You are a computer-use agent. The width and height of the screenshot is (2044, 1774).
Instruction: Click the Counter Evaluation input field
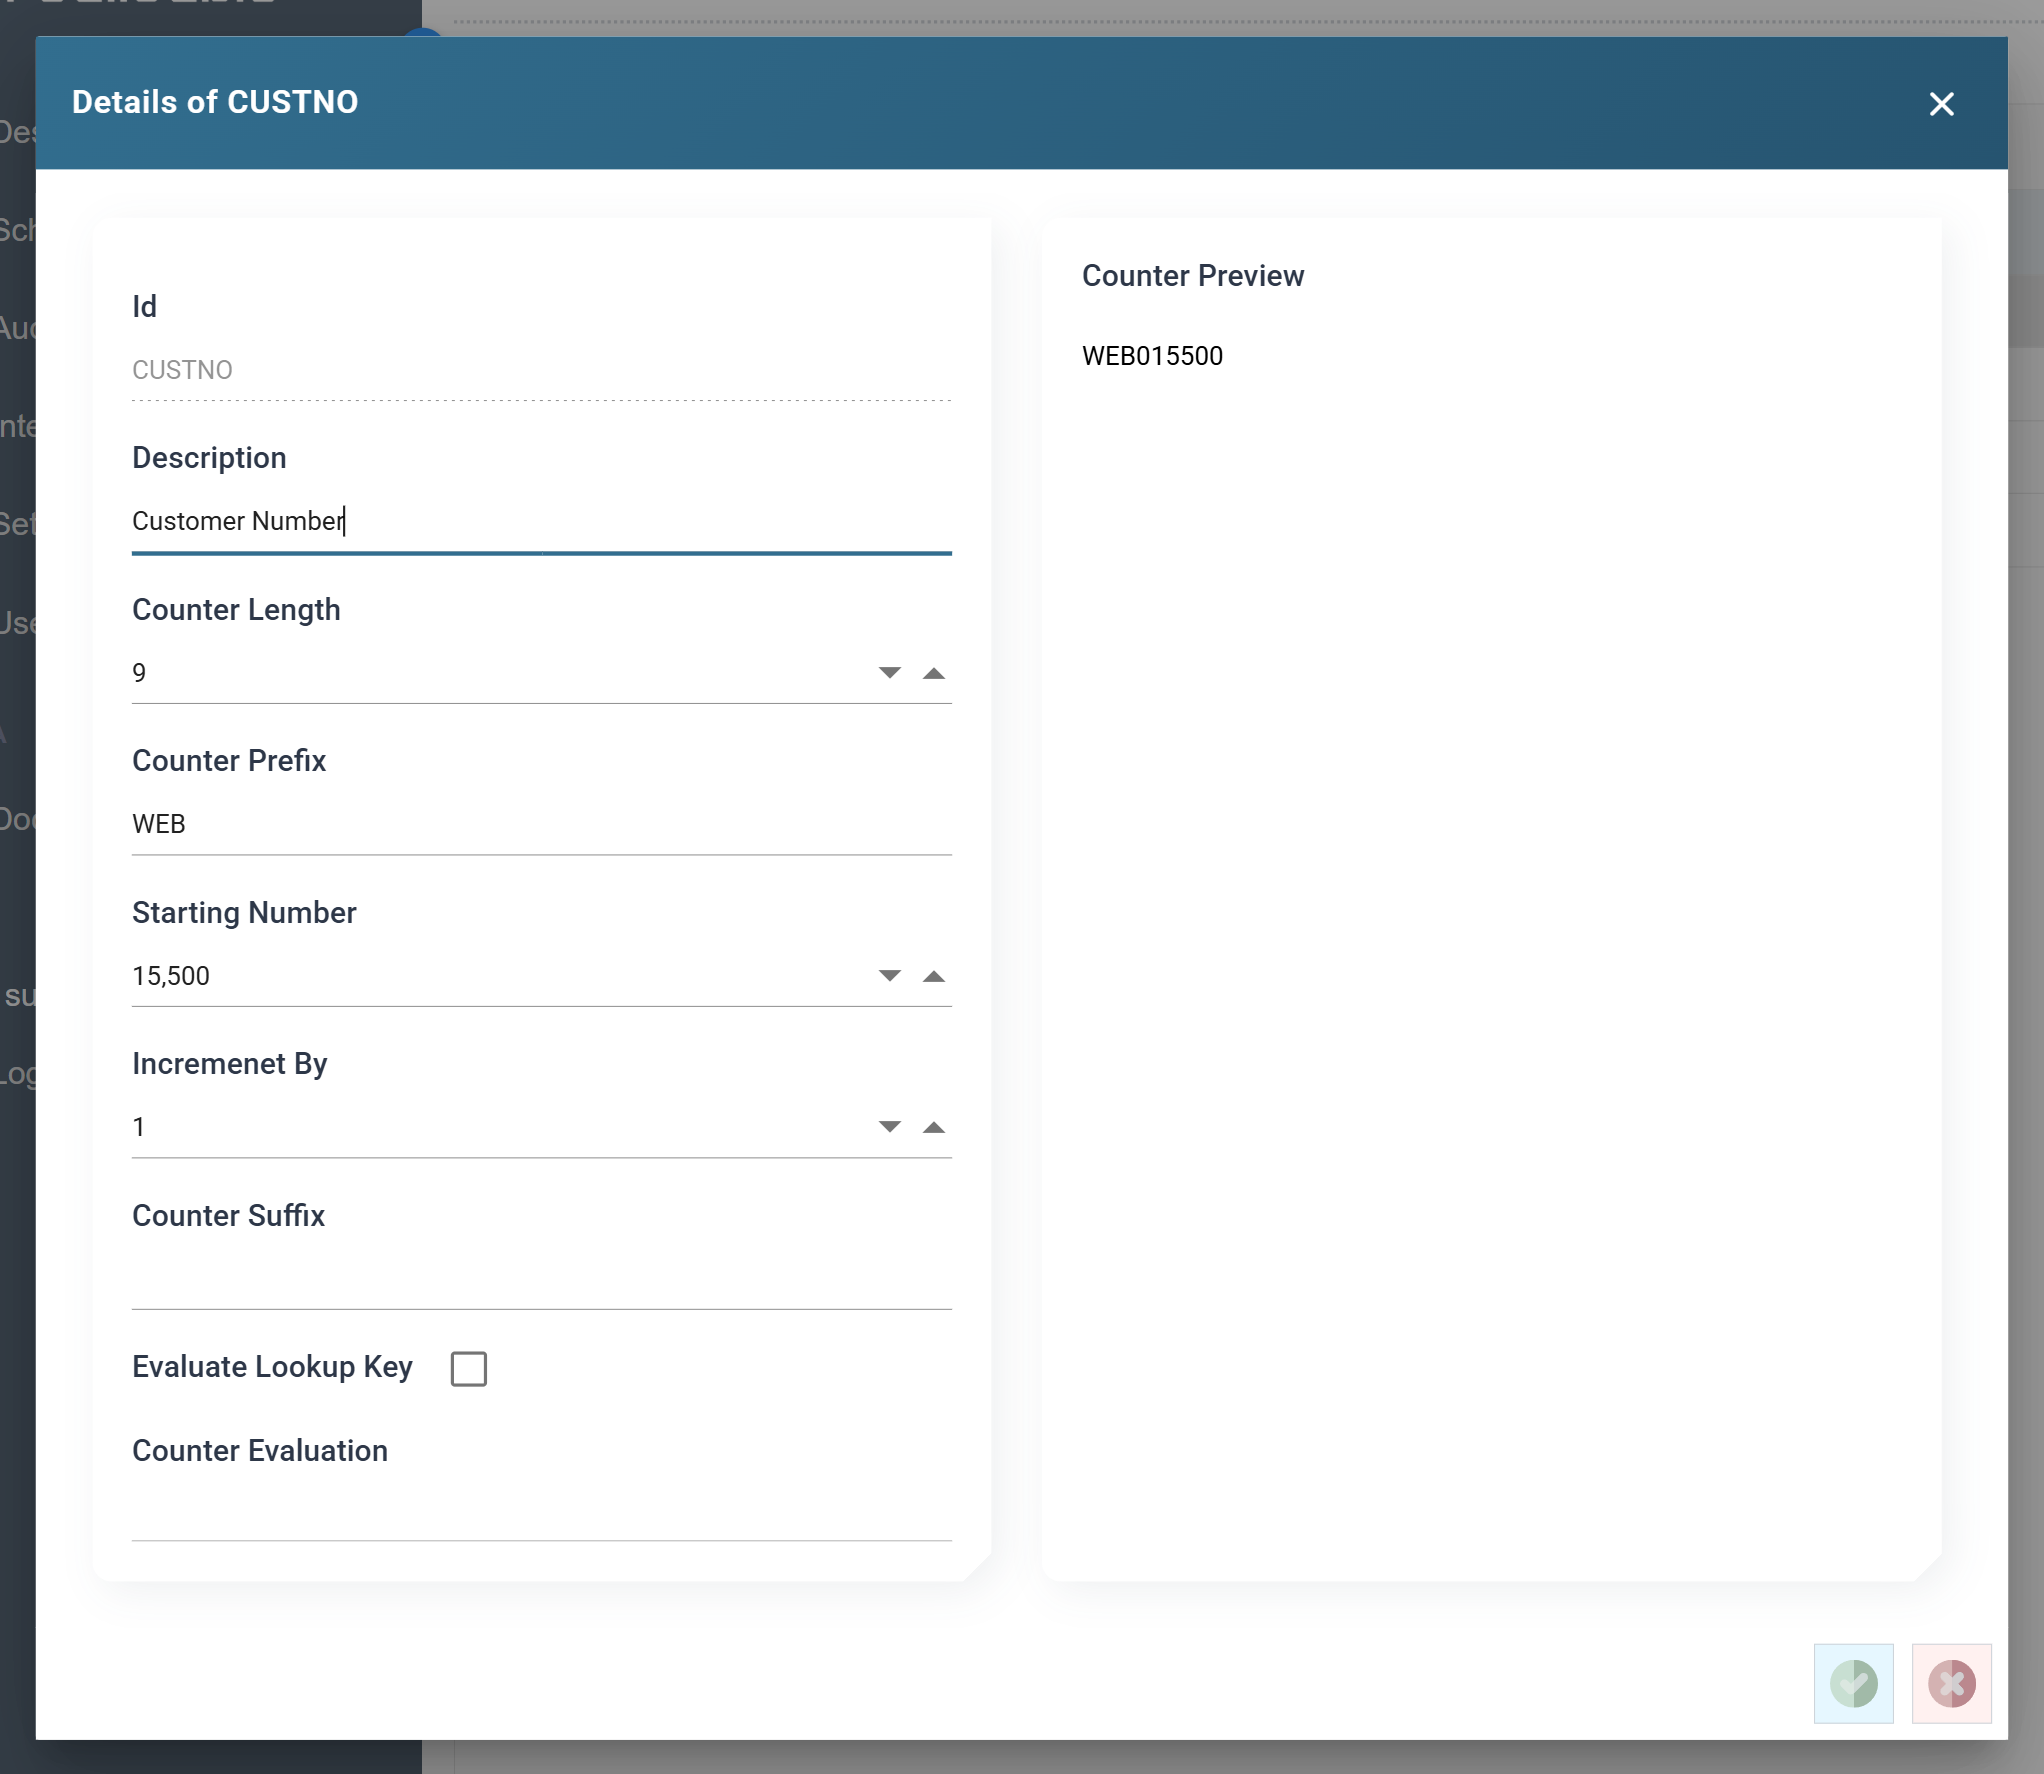pos(541,1510)
